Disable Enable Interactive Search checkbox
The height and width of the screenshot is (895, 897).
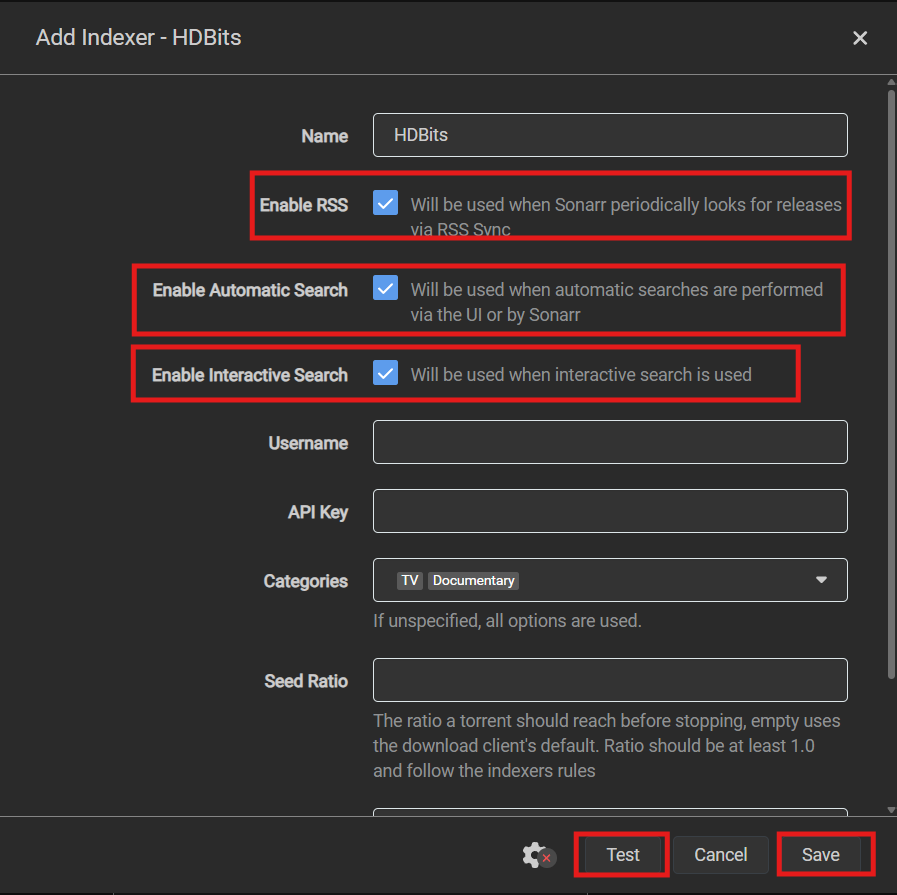[x=386, y=373]
